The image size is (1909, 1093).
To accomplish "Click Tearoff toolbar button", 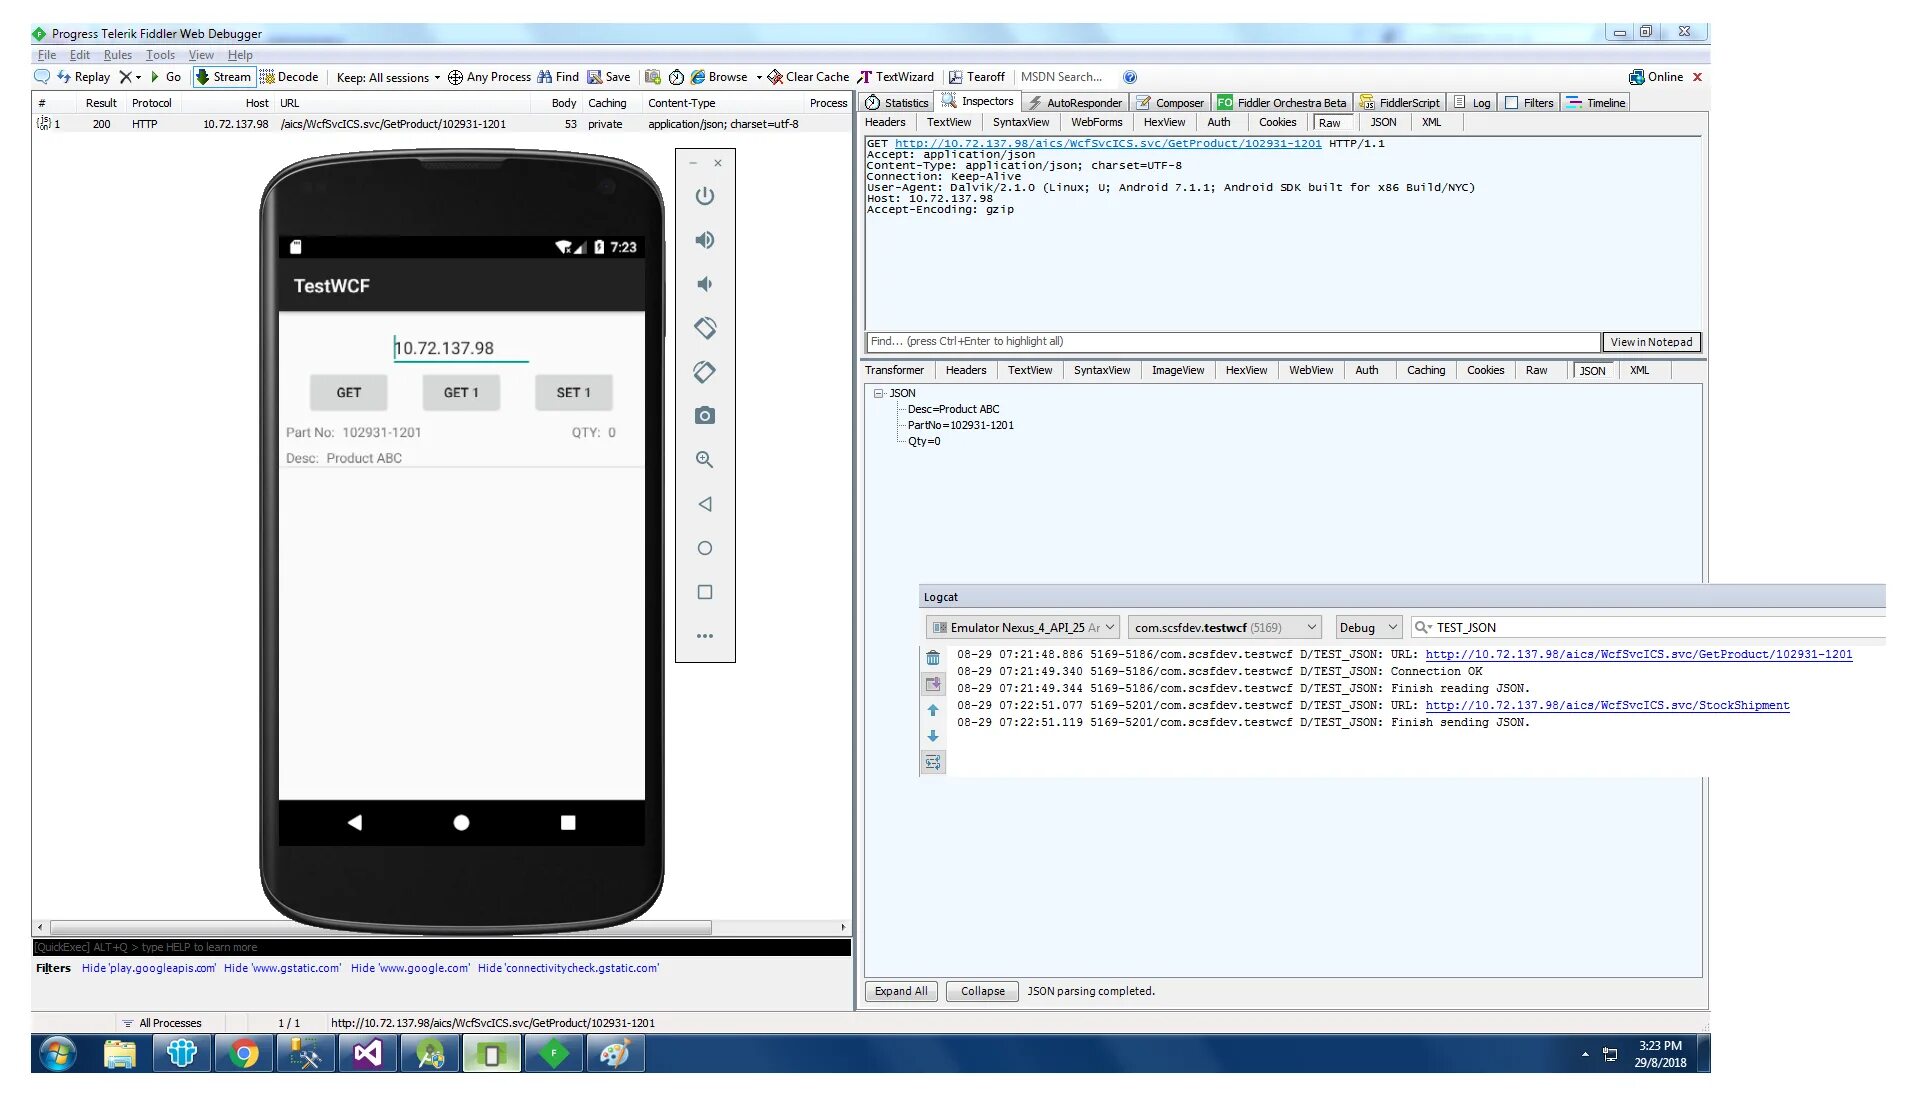I will pos(977,77).
